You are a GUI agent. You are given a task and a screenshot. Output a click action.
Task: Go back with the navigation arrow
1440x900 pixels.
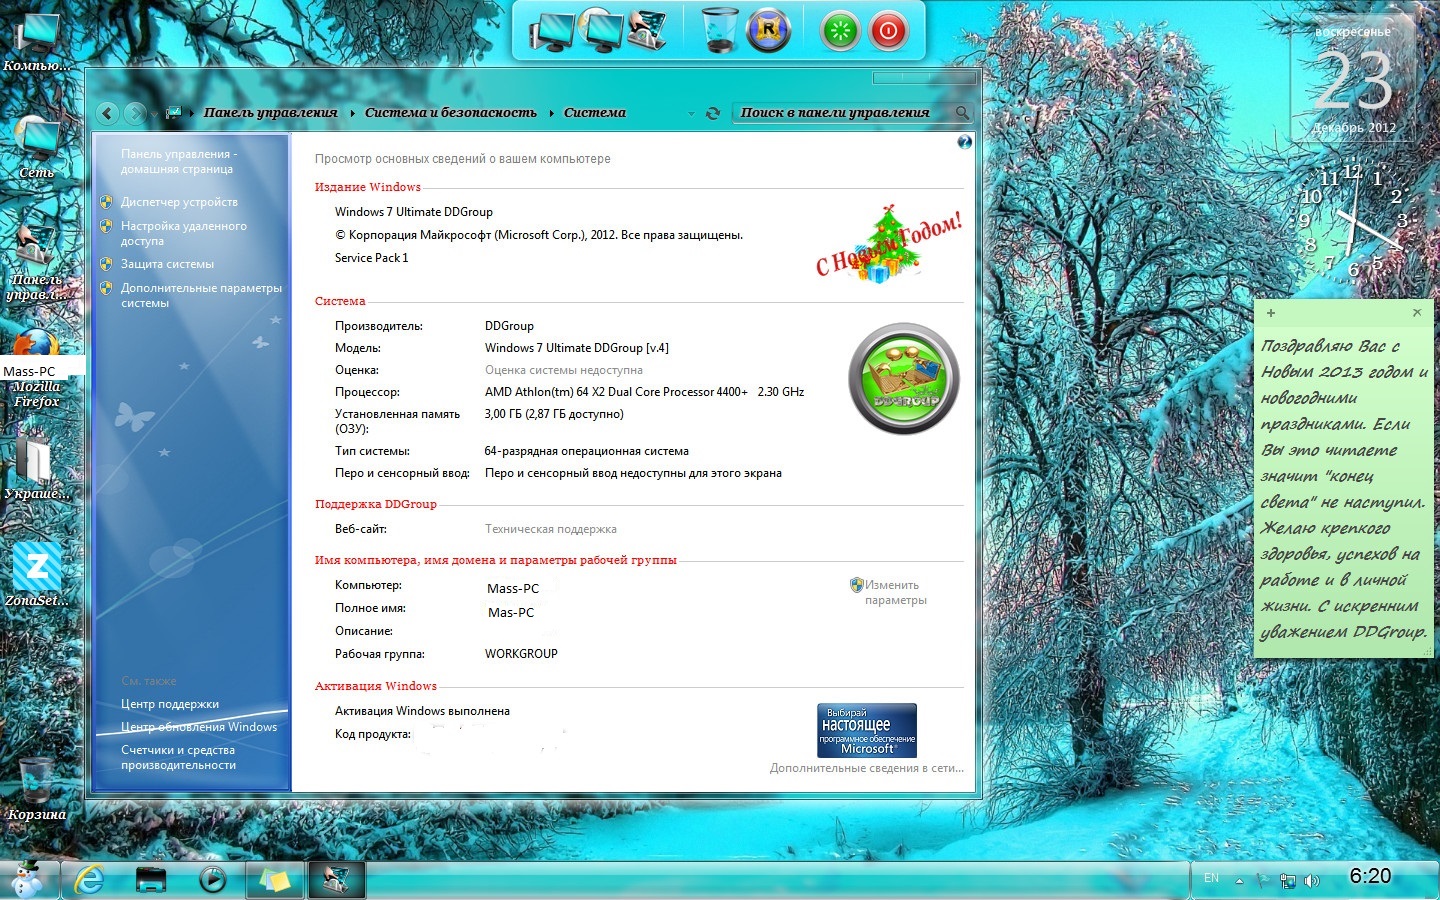[x=108, y=113]
